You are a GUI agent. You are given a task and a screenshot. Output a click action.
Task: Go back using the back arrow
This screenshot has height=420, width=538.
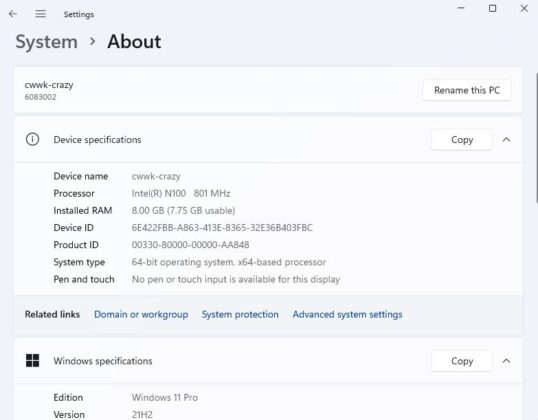(13, 14)
